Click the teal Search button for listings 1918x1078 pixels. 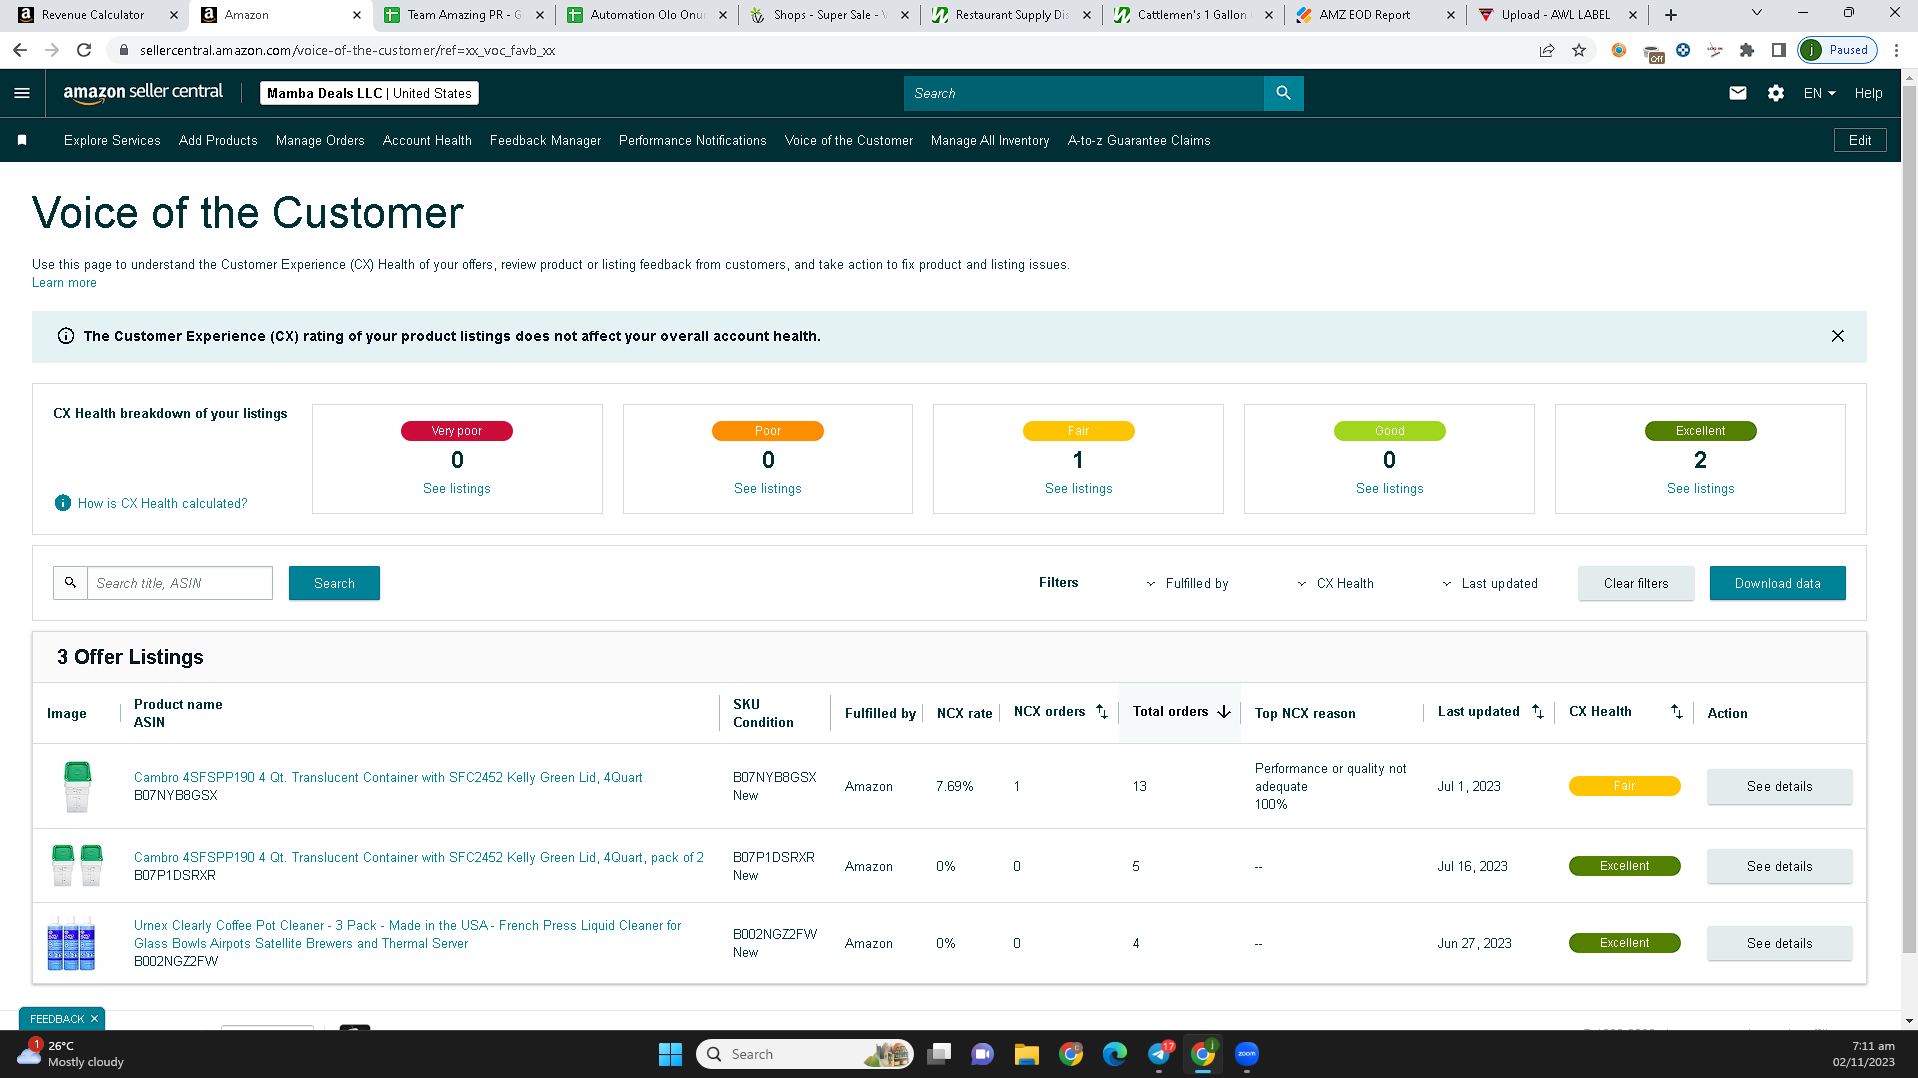[x=334, y=583]
